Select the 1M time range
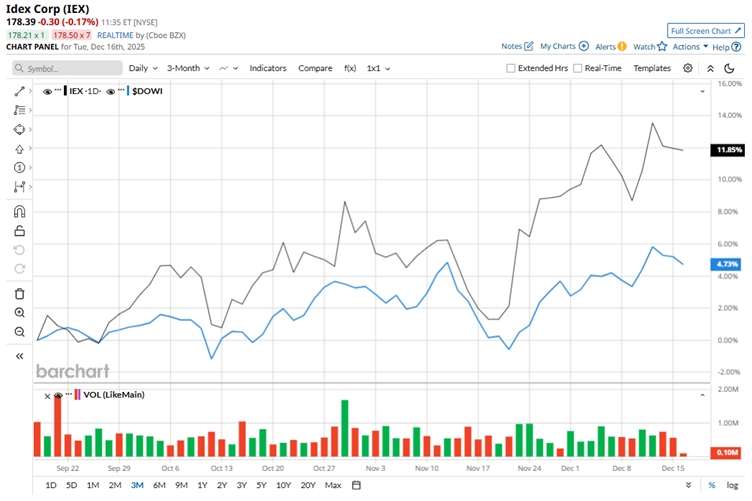 coord(93,485)
